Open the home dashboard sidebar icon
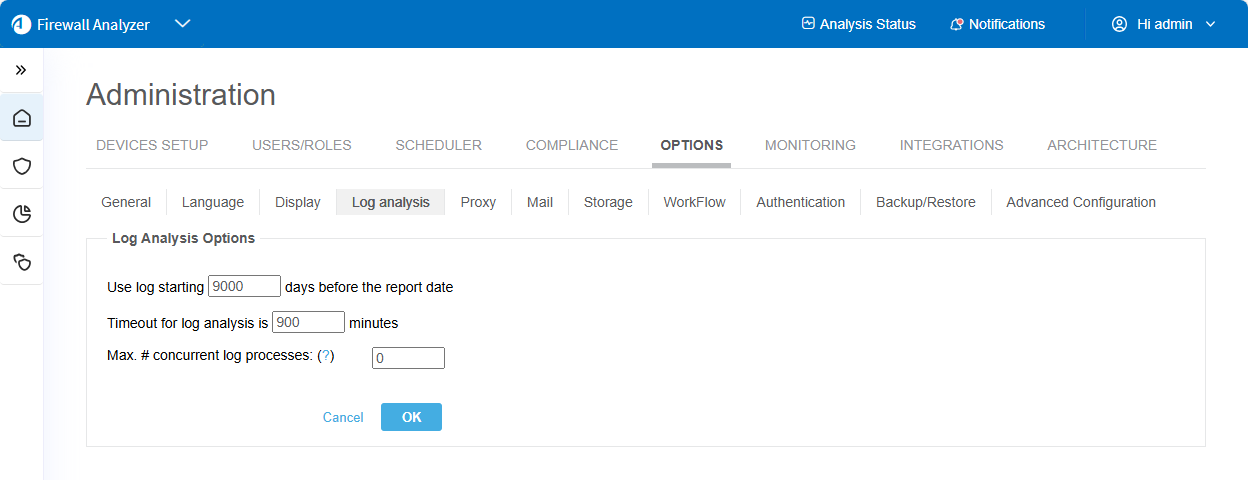This screenshot has height=480, width=1248. tap(21, 119)
